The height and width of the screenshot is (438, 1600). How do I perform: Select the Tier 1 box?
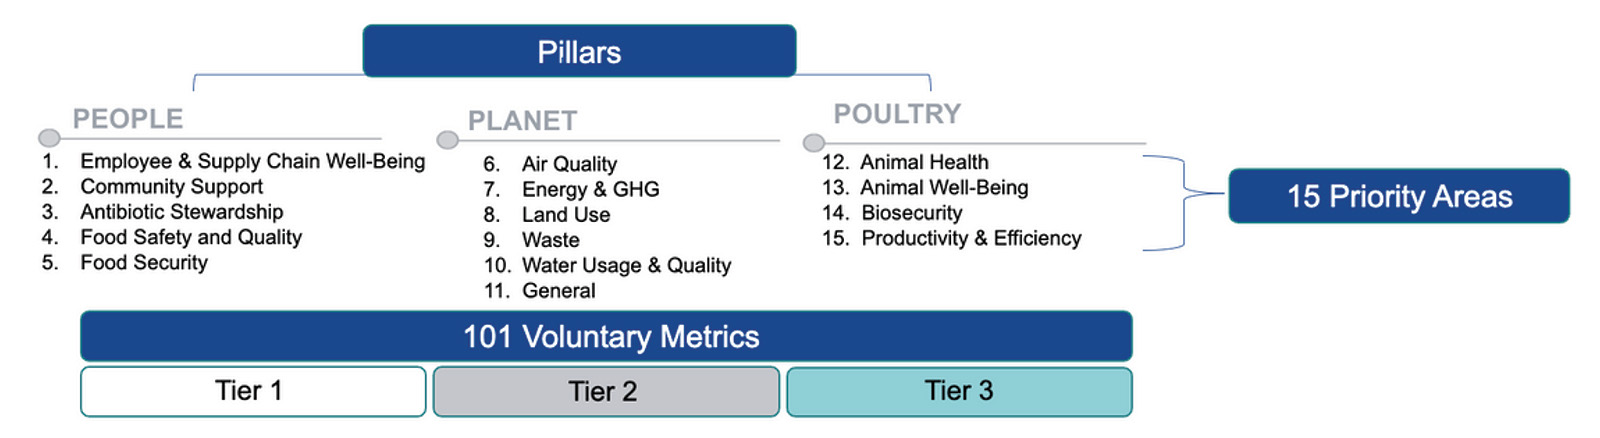point(253,391)
